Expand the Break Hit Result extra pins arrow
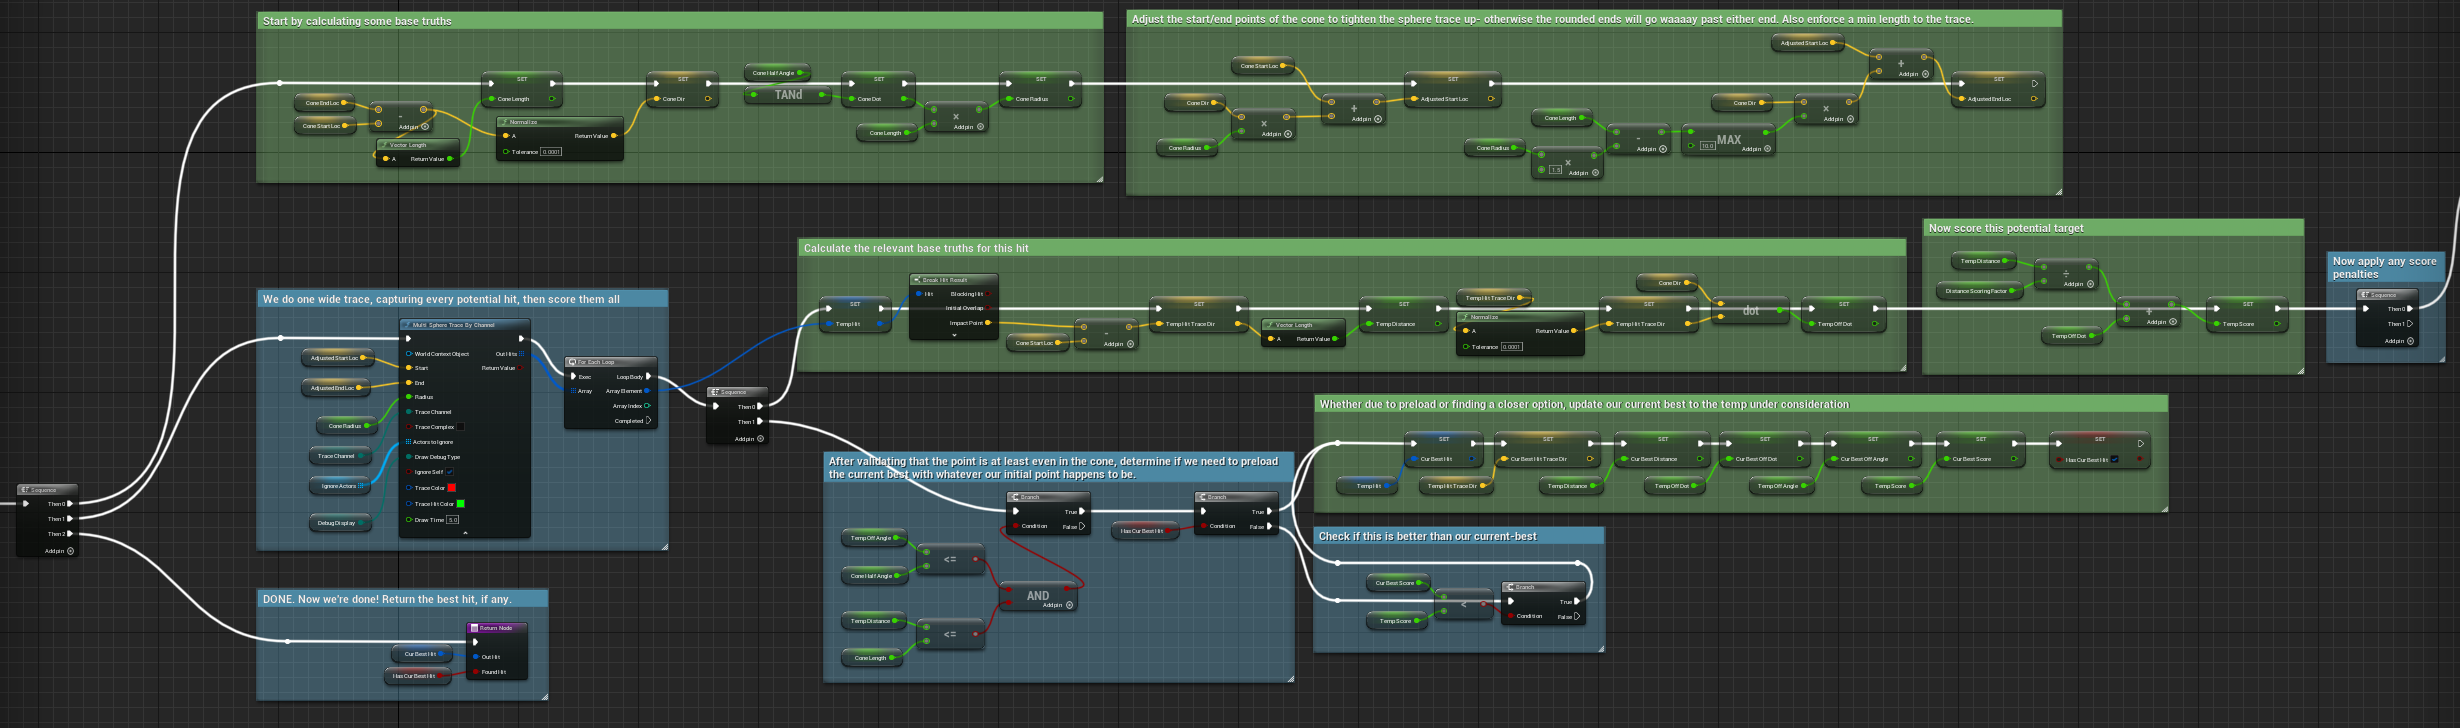This screenshot has width=2460, height=728. click(954, 335)
